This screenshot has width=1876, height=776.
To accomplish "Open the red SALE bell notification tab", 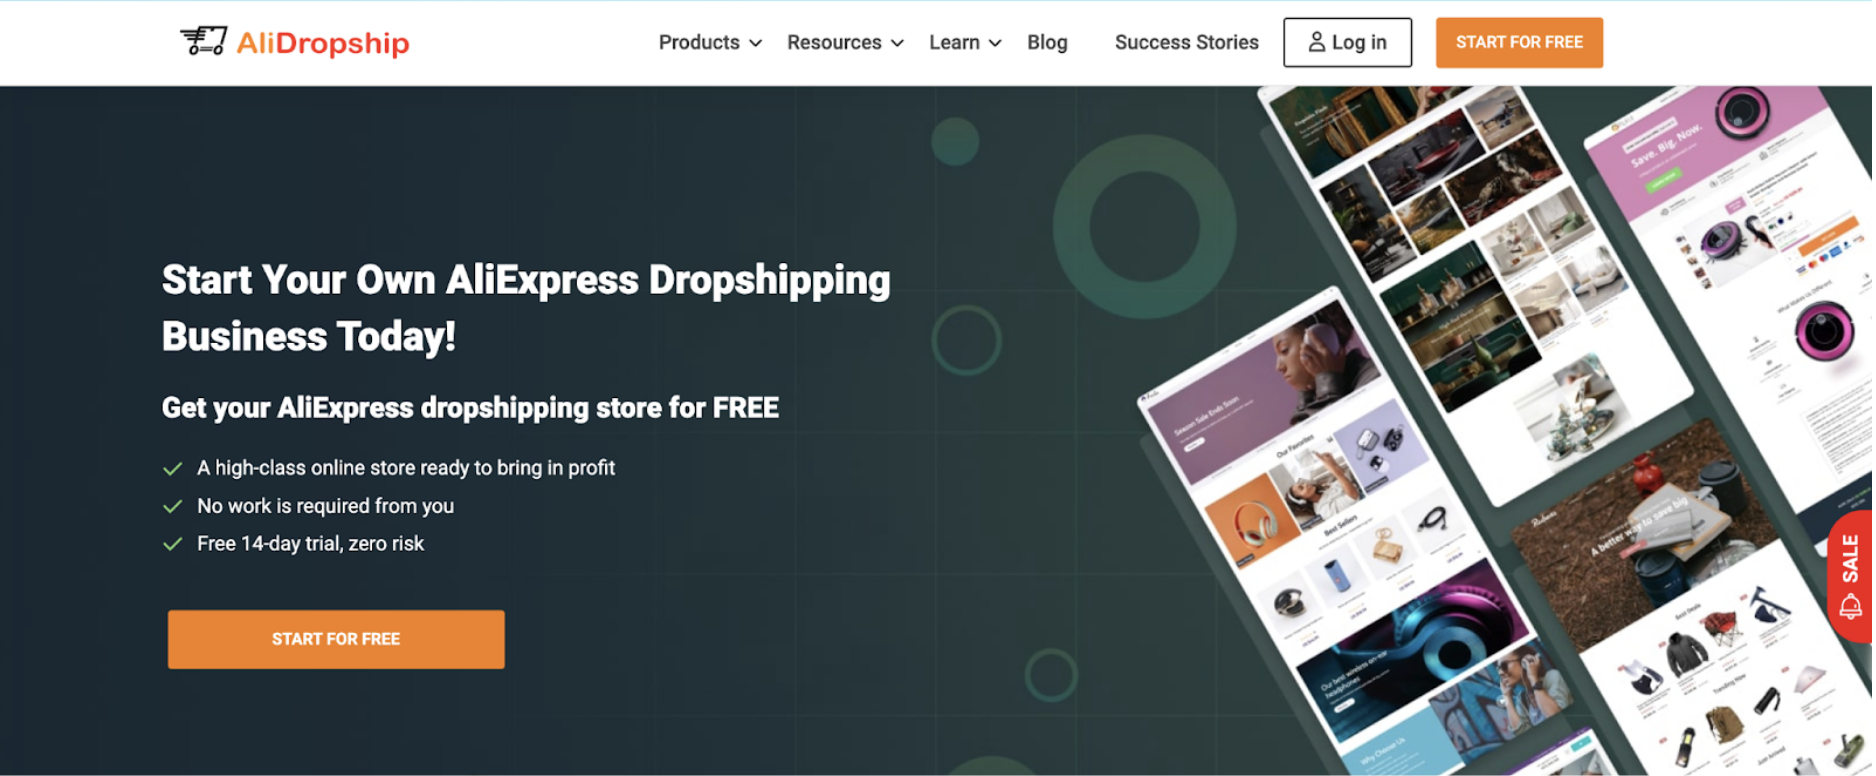I will pyautogui.click(x=1851, y=578).
